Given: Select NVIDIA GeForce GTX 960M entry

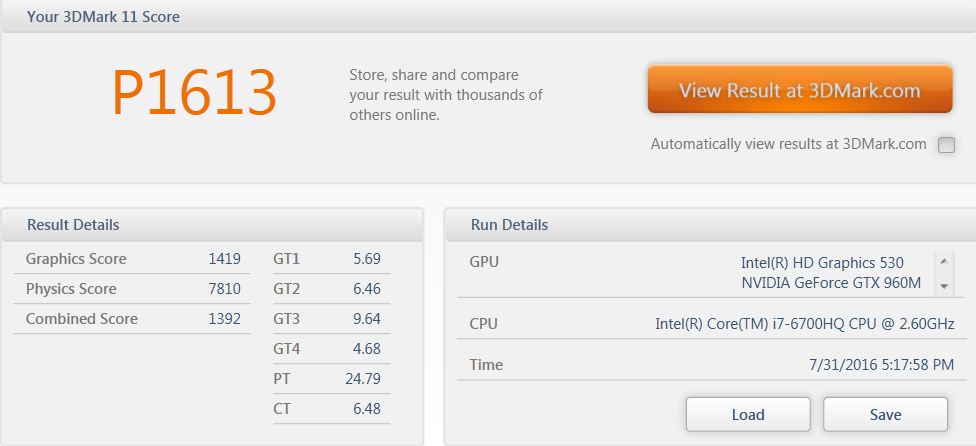Looking at the screenshot, I should pyautogui.click(x=831, y=283).
